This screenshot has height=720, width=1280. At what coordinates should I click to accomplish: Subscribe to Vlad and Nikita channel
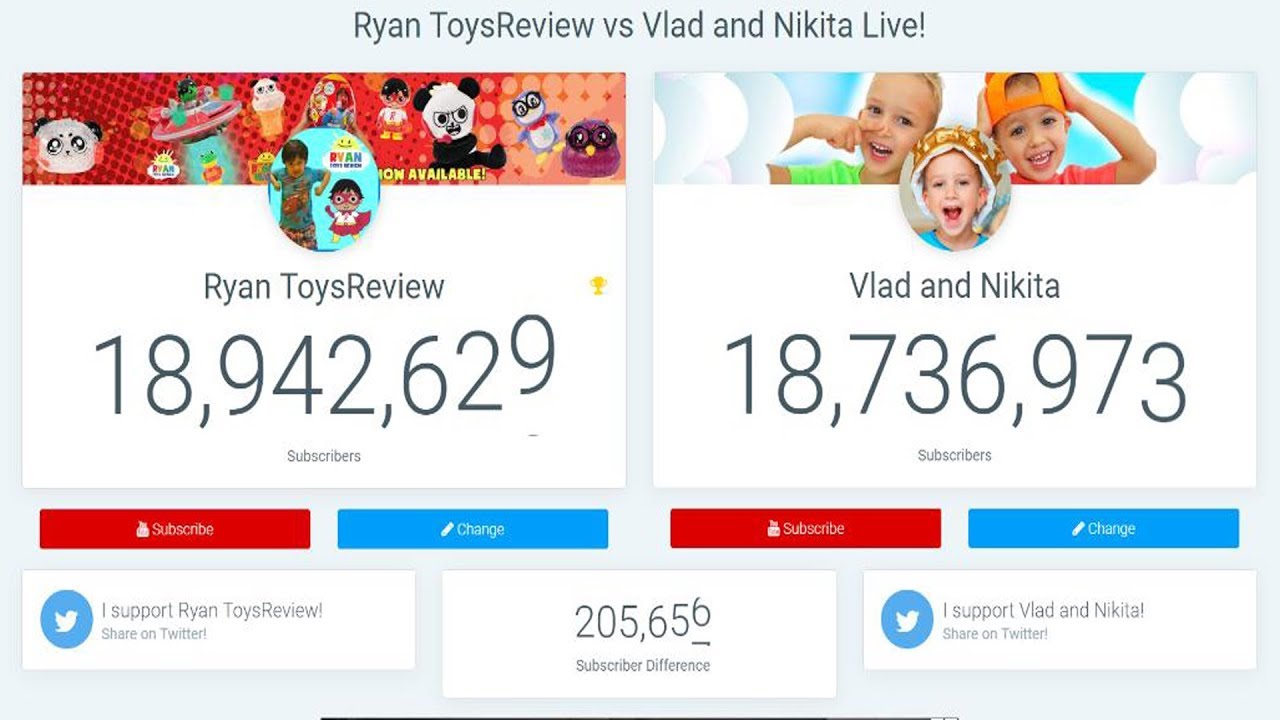805,528
